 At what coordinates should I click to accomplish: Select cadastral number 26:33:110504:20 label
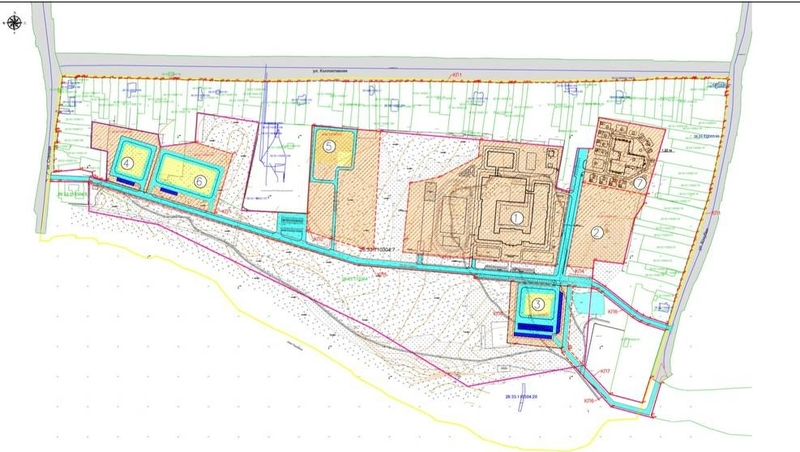(514, 397)
